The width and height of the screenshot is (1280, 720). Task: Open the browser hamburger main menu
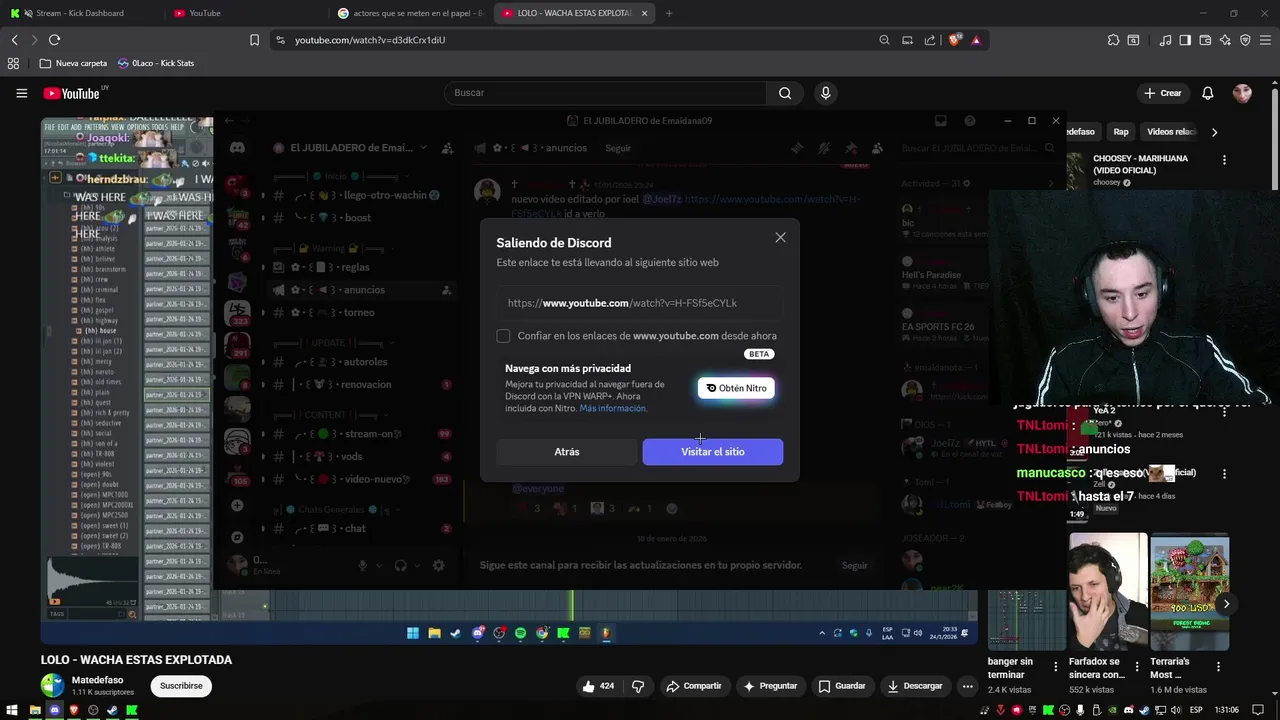pos(1265,40)
